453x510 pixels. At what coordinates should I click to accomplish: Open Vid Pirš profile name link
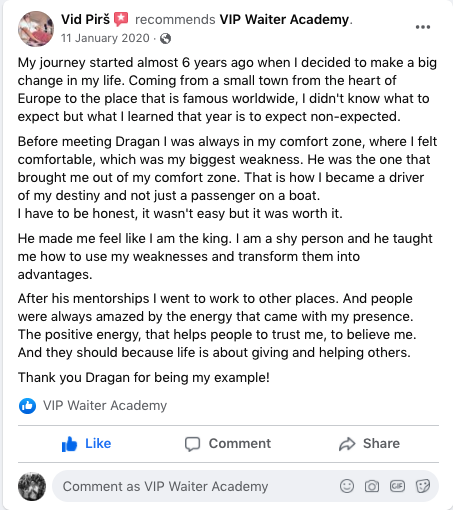coord(85,19)
